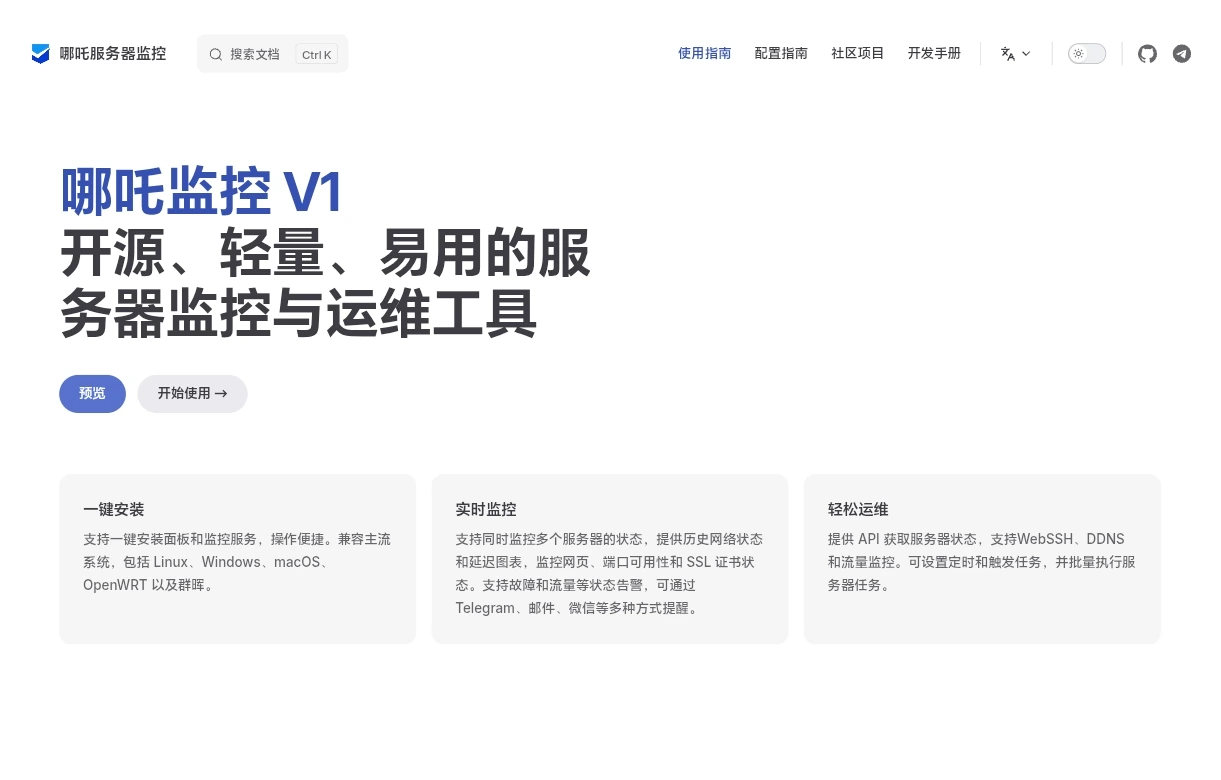Open the Telegram community channel
This screenshot has height=780, width=1221.
point(1182,54)
